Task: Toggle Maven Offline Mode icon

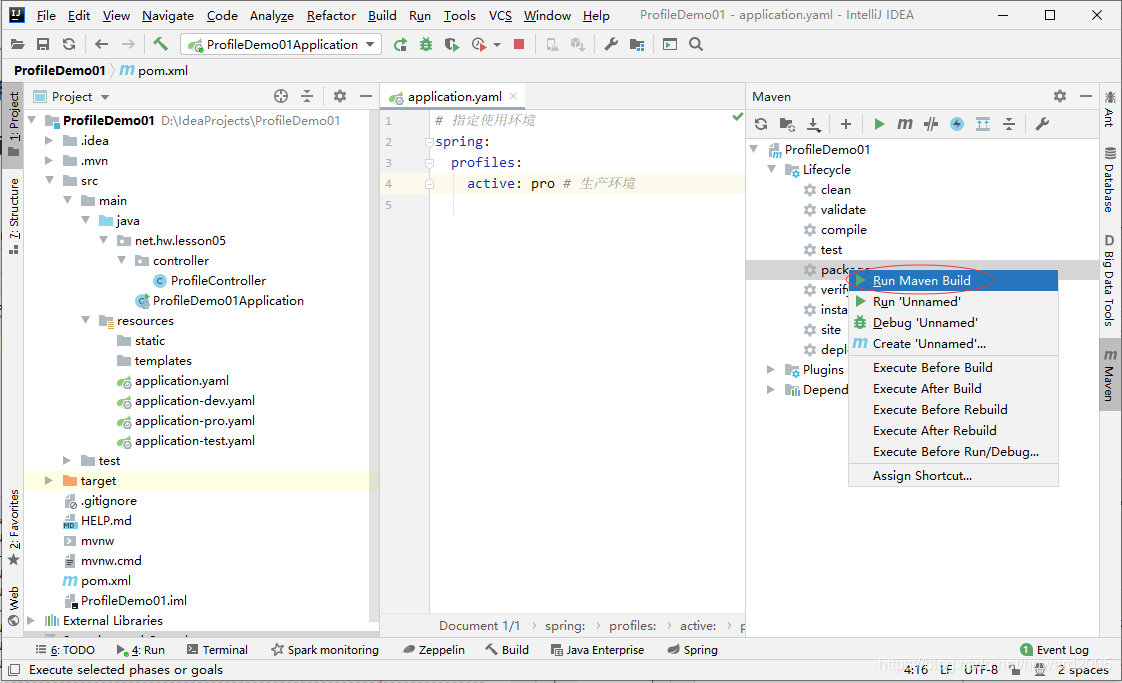Action: pos(931,124)
